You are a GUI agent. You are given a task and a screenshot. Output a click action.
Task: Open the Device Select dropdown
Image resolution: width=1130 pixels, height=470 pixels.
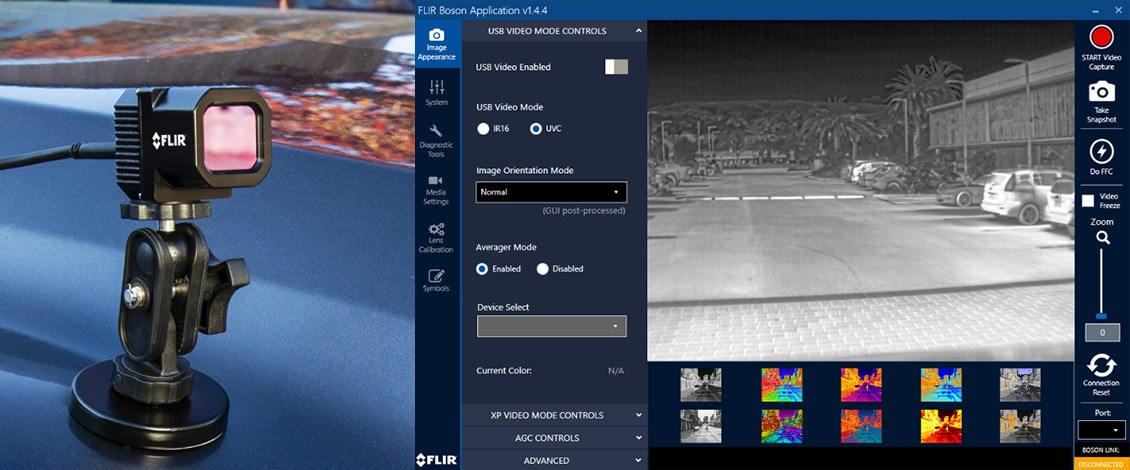point(551,326)
